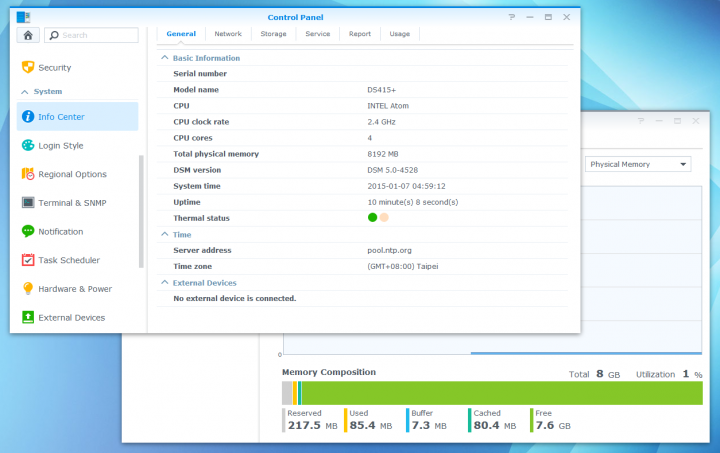Collapse the System group in sidebar
The width and height of the screenshot is (720, 453).
[25, 92]
